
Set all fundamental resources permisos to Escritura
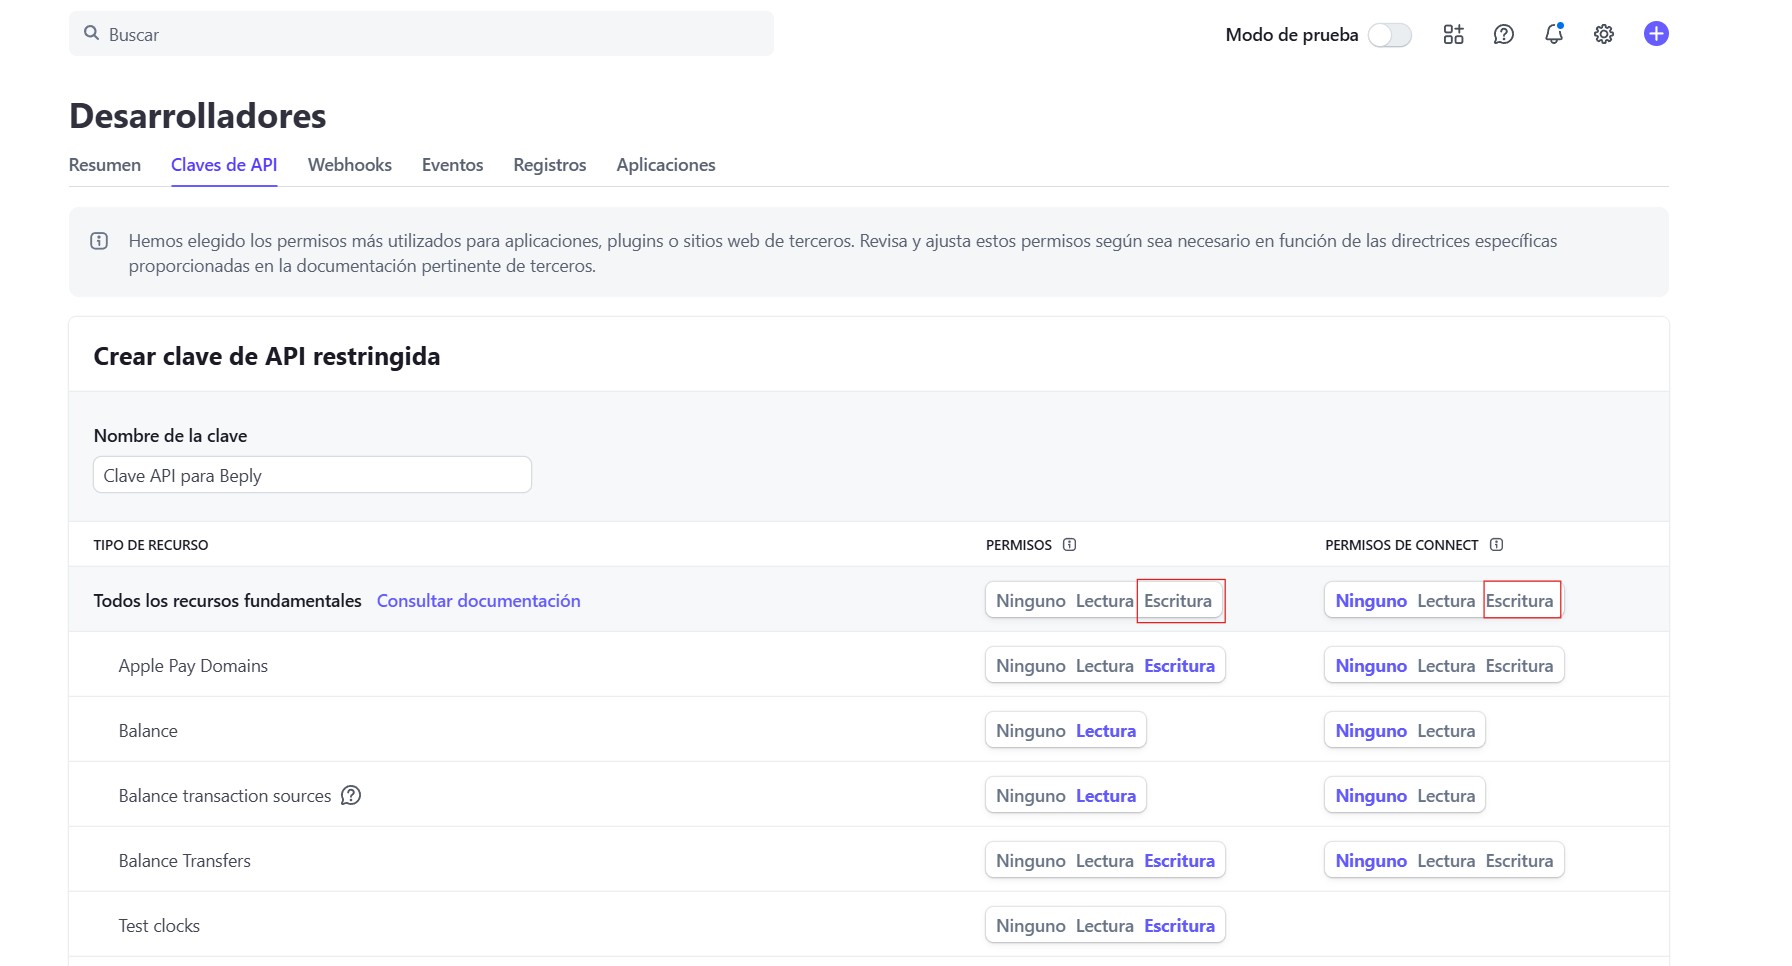1178,601
